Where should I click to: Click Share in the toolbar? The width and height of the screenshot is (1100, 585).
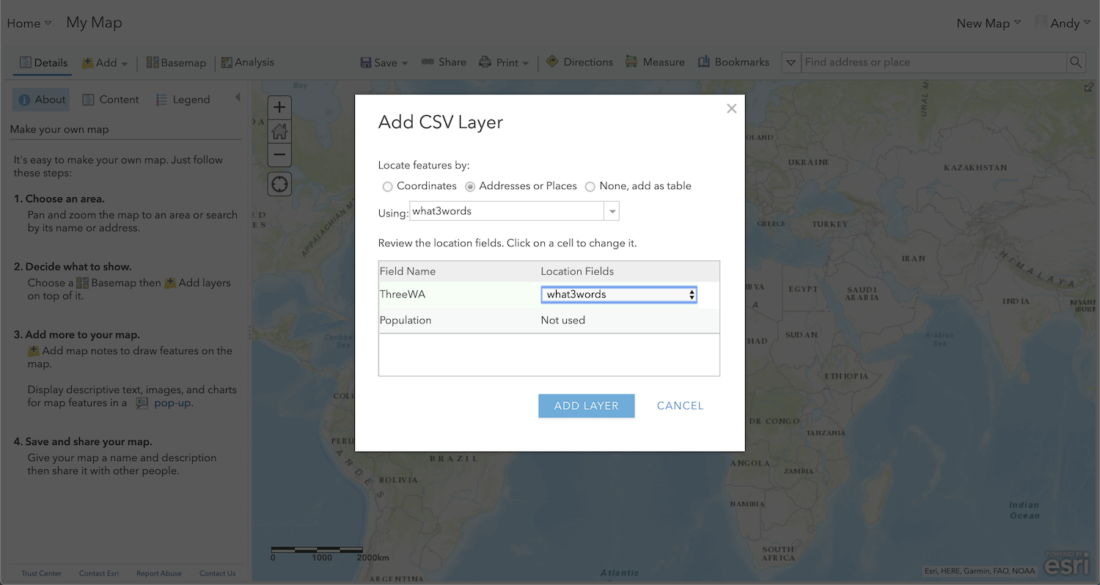point(443,62)
